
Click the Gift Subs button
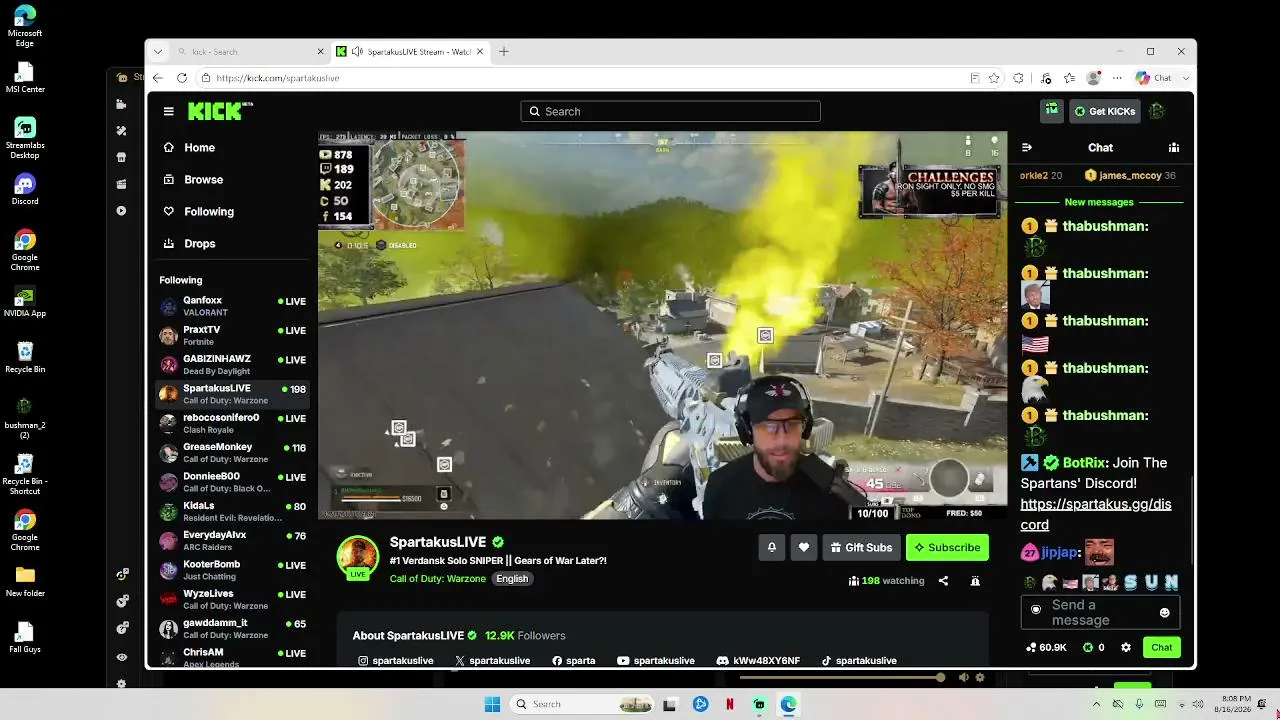click(861, 547)
